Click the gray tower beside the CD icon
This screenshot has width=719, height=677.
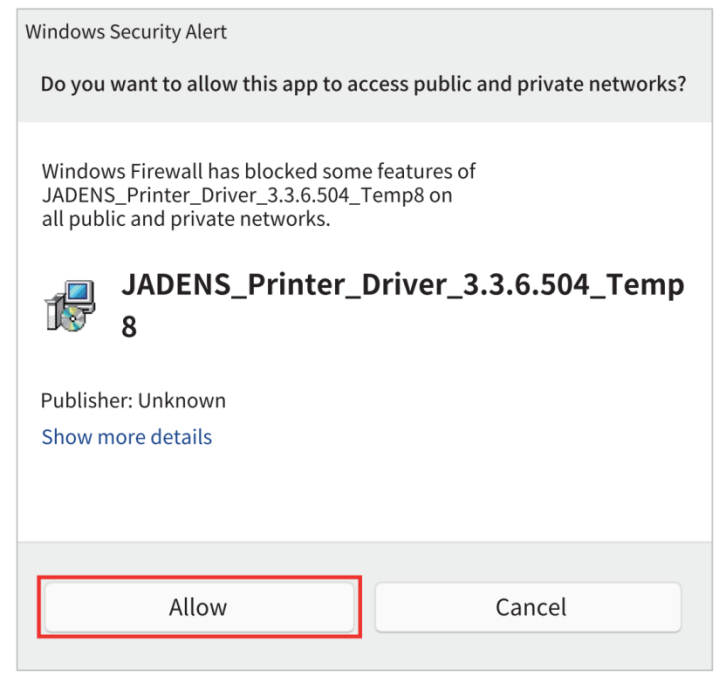[x=52, y=312]
